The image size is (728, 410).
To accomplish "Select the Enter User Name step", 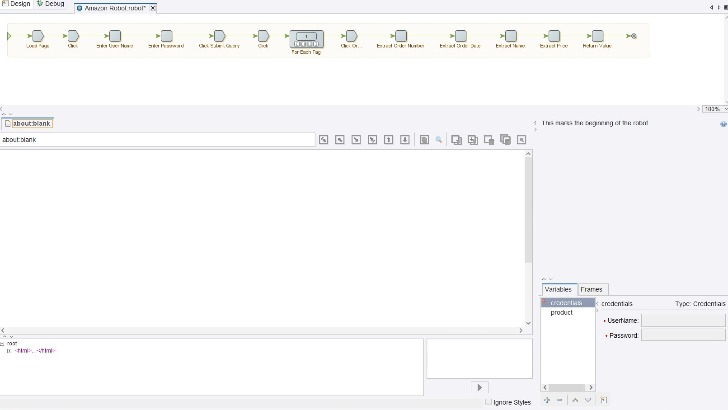I will pyautogui.click(x=114, y=36).
